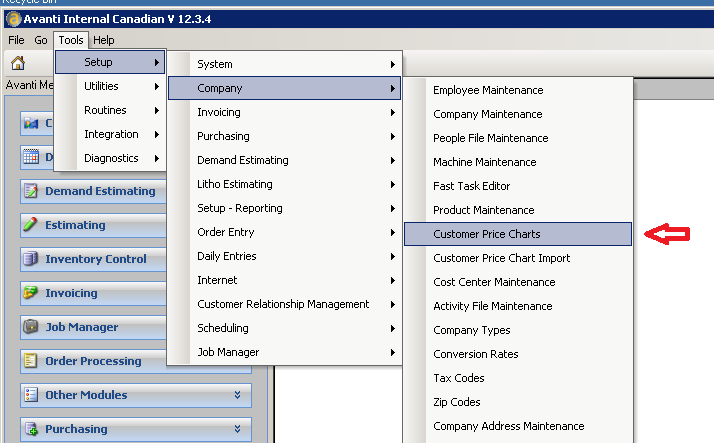Open the Help menu
Screen dimensions: 714x443
coord(104,40)
